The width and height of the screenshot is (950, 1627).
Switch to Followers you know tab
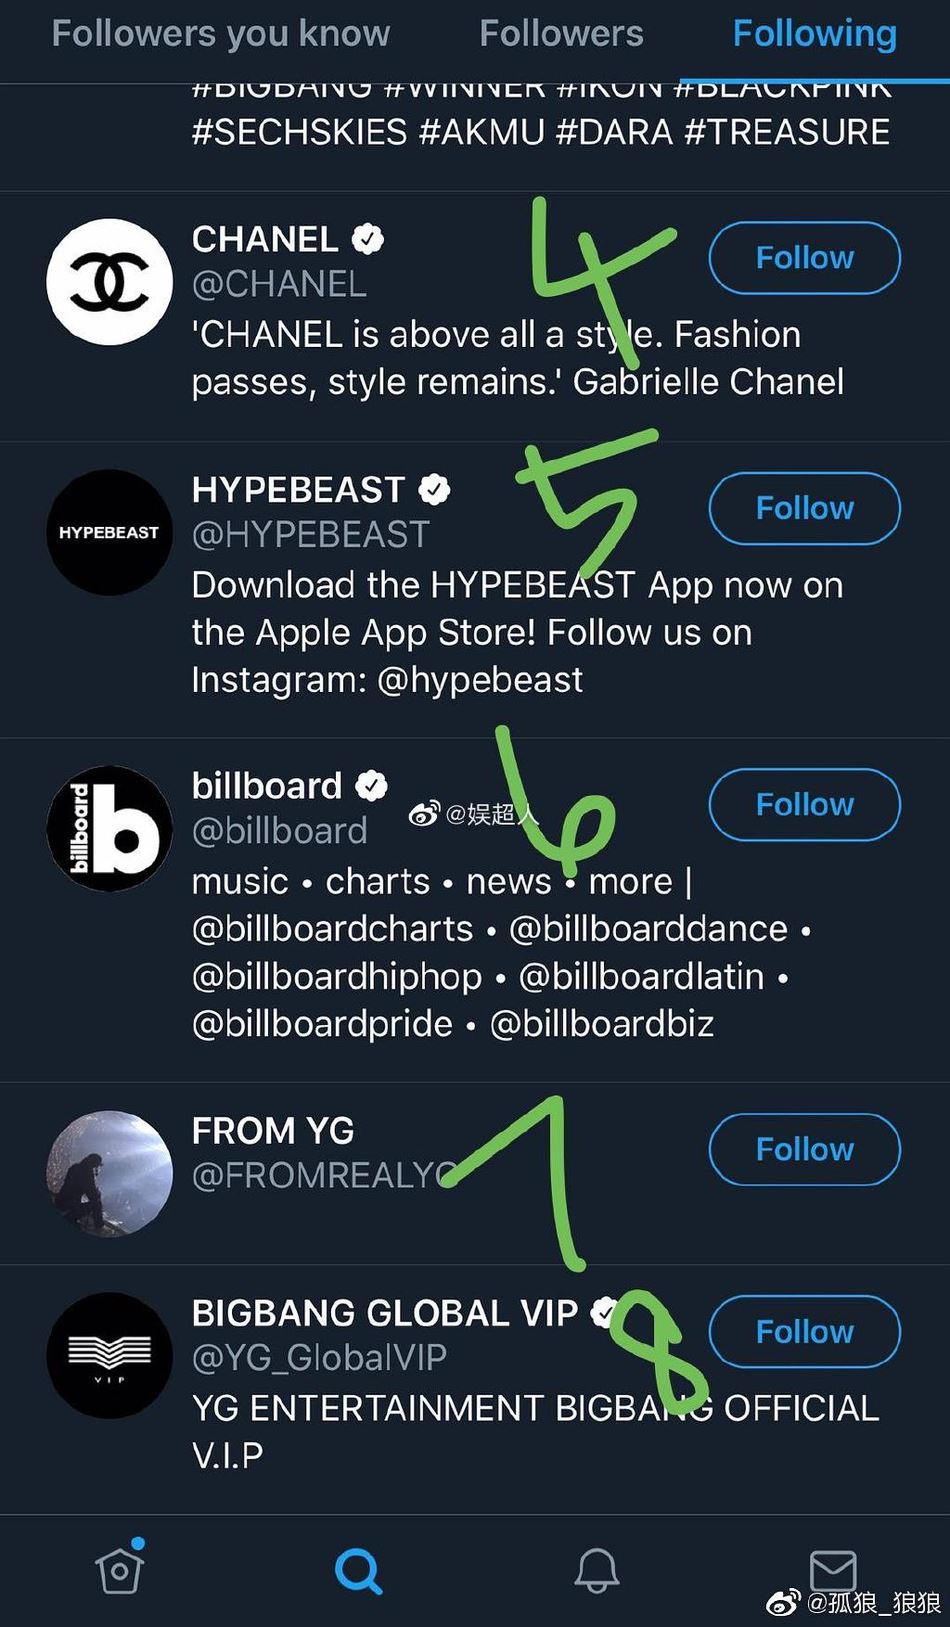221,34
